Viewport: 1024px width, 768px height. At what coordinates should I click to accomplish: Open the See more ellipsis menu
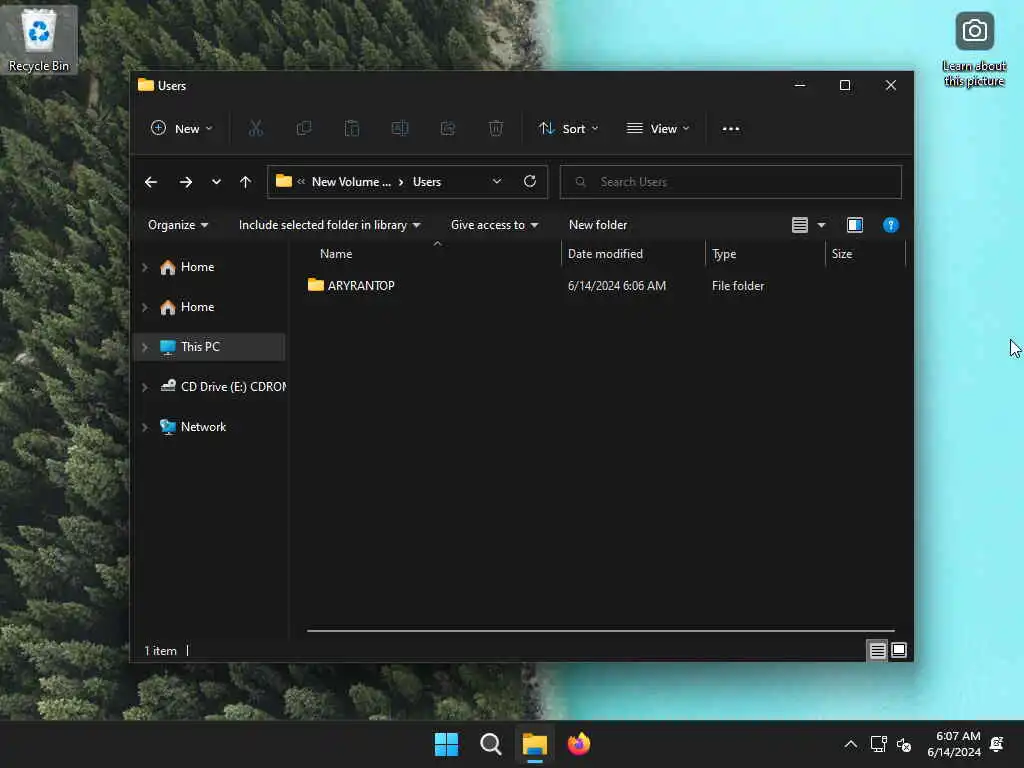click(x=731, y=129)
